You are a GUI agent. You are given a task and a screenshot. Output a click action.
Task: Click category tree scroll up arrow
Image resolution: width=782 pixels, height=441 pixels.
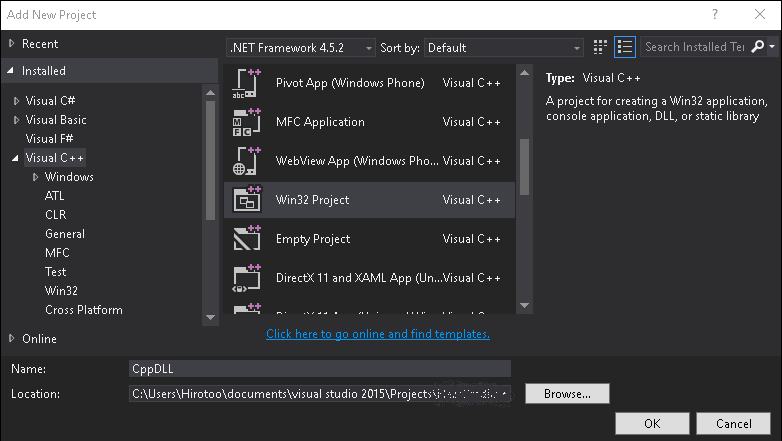(210, 93)
